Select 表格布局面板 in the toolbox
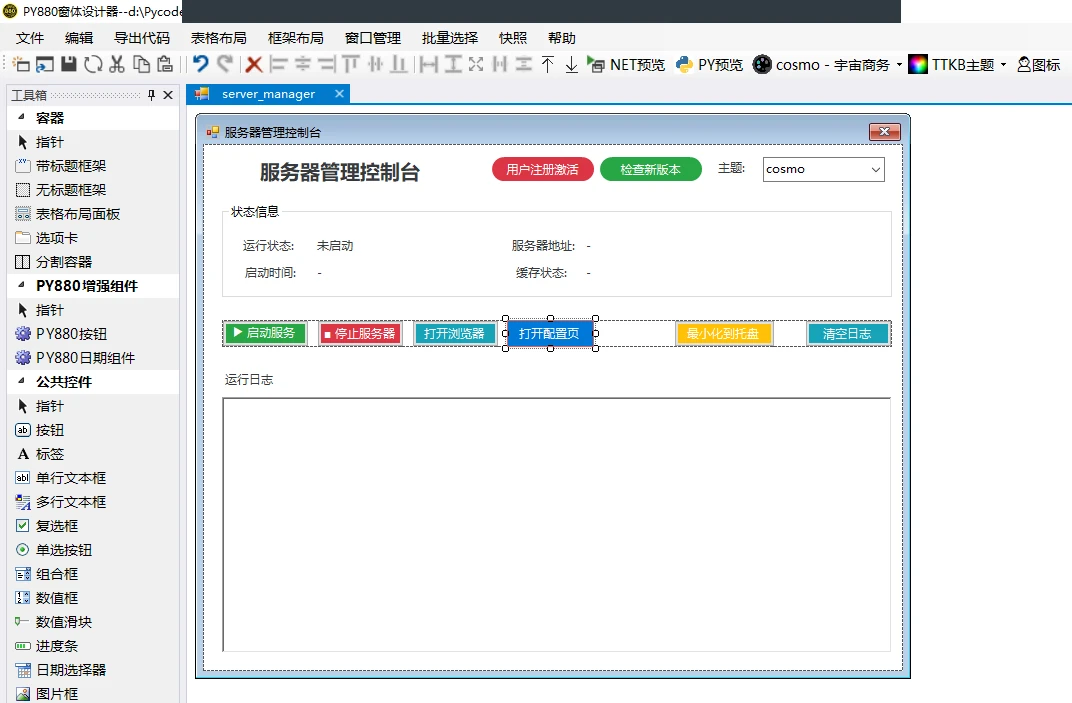 [x=94, y=214]
